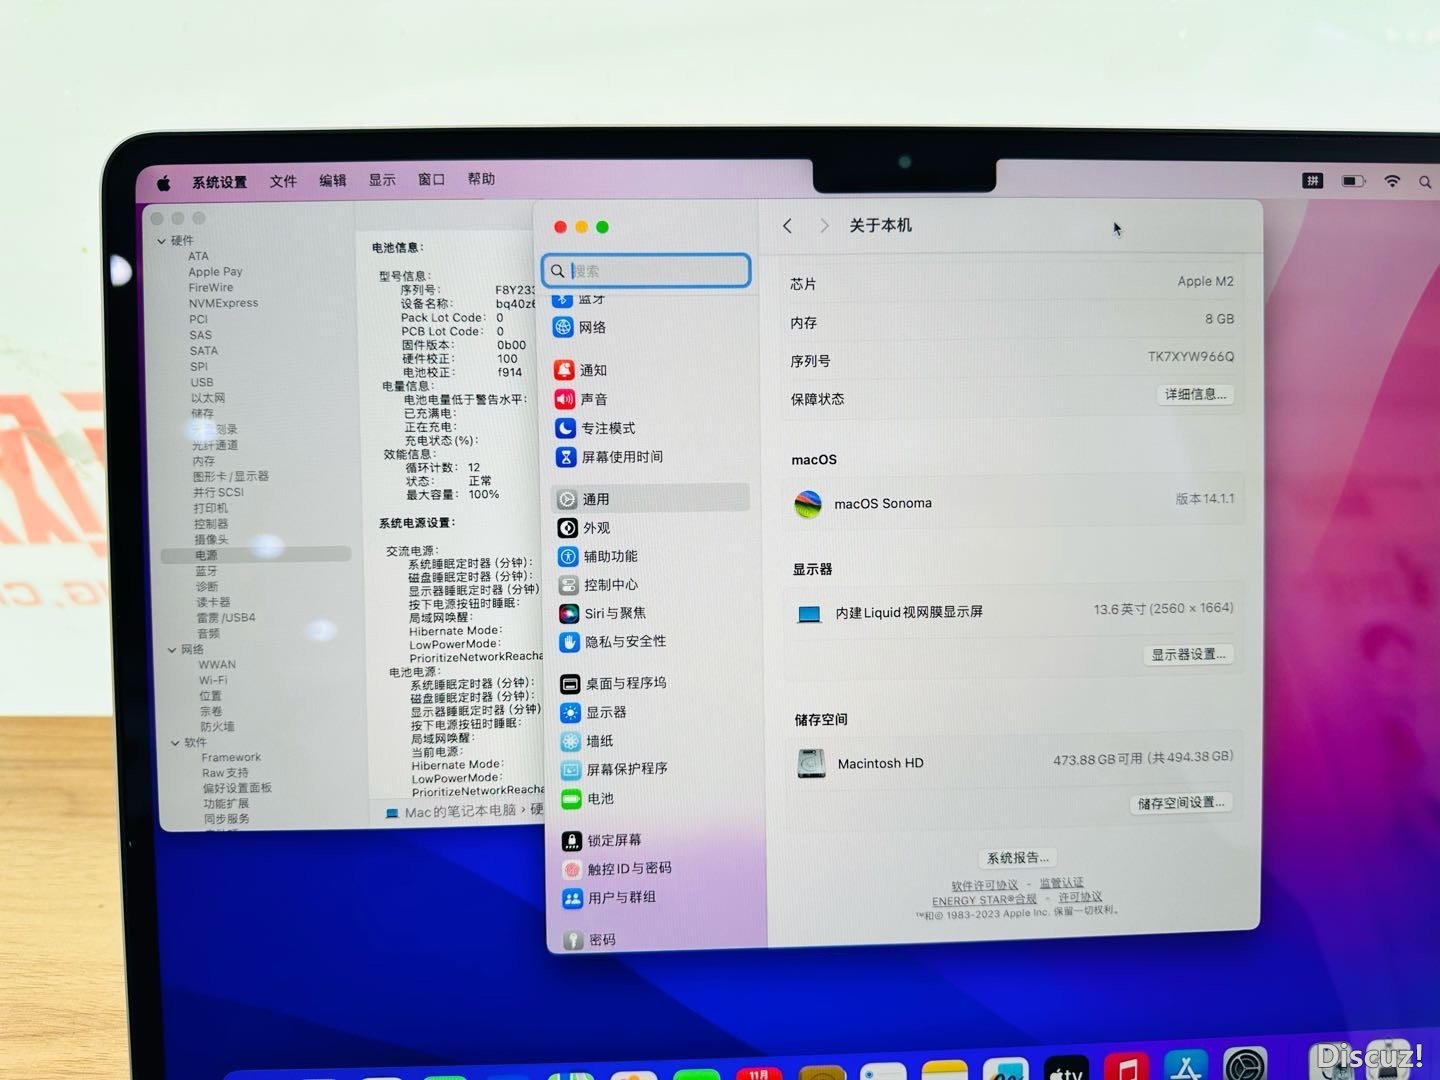Select Framework in software tree
Image resolution: width=1440 pixels, height=1080 pixels.
[231, 758]
